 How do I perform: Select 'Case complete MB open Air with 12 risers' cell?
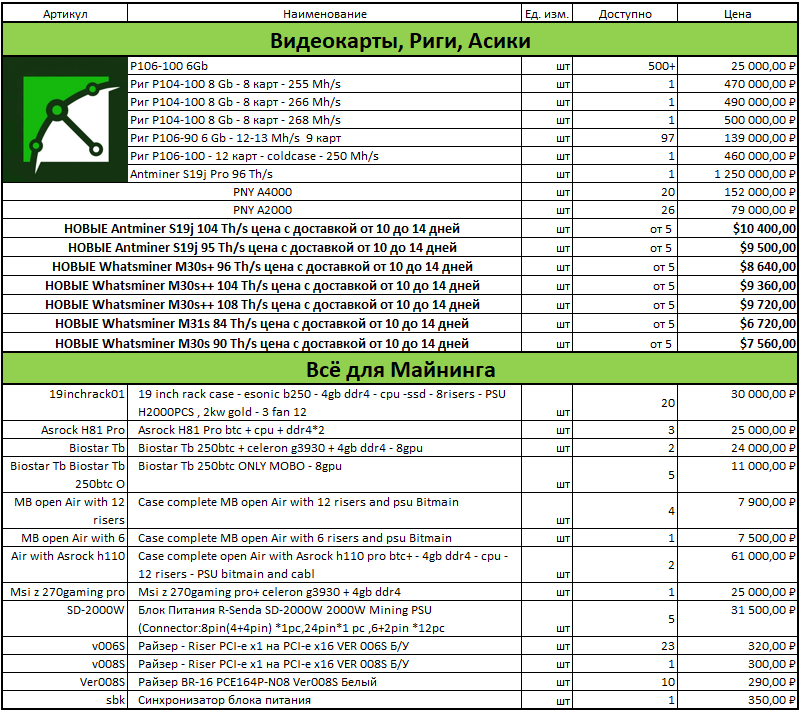coord(324,510)
